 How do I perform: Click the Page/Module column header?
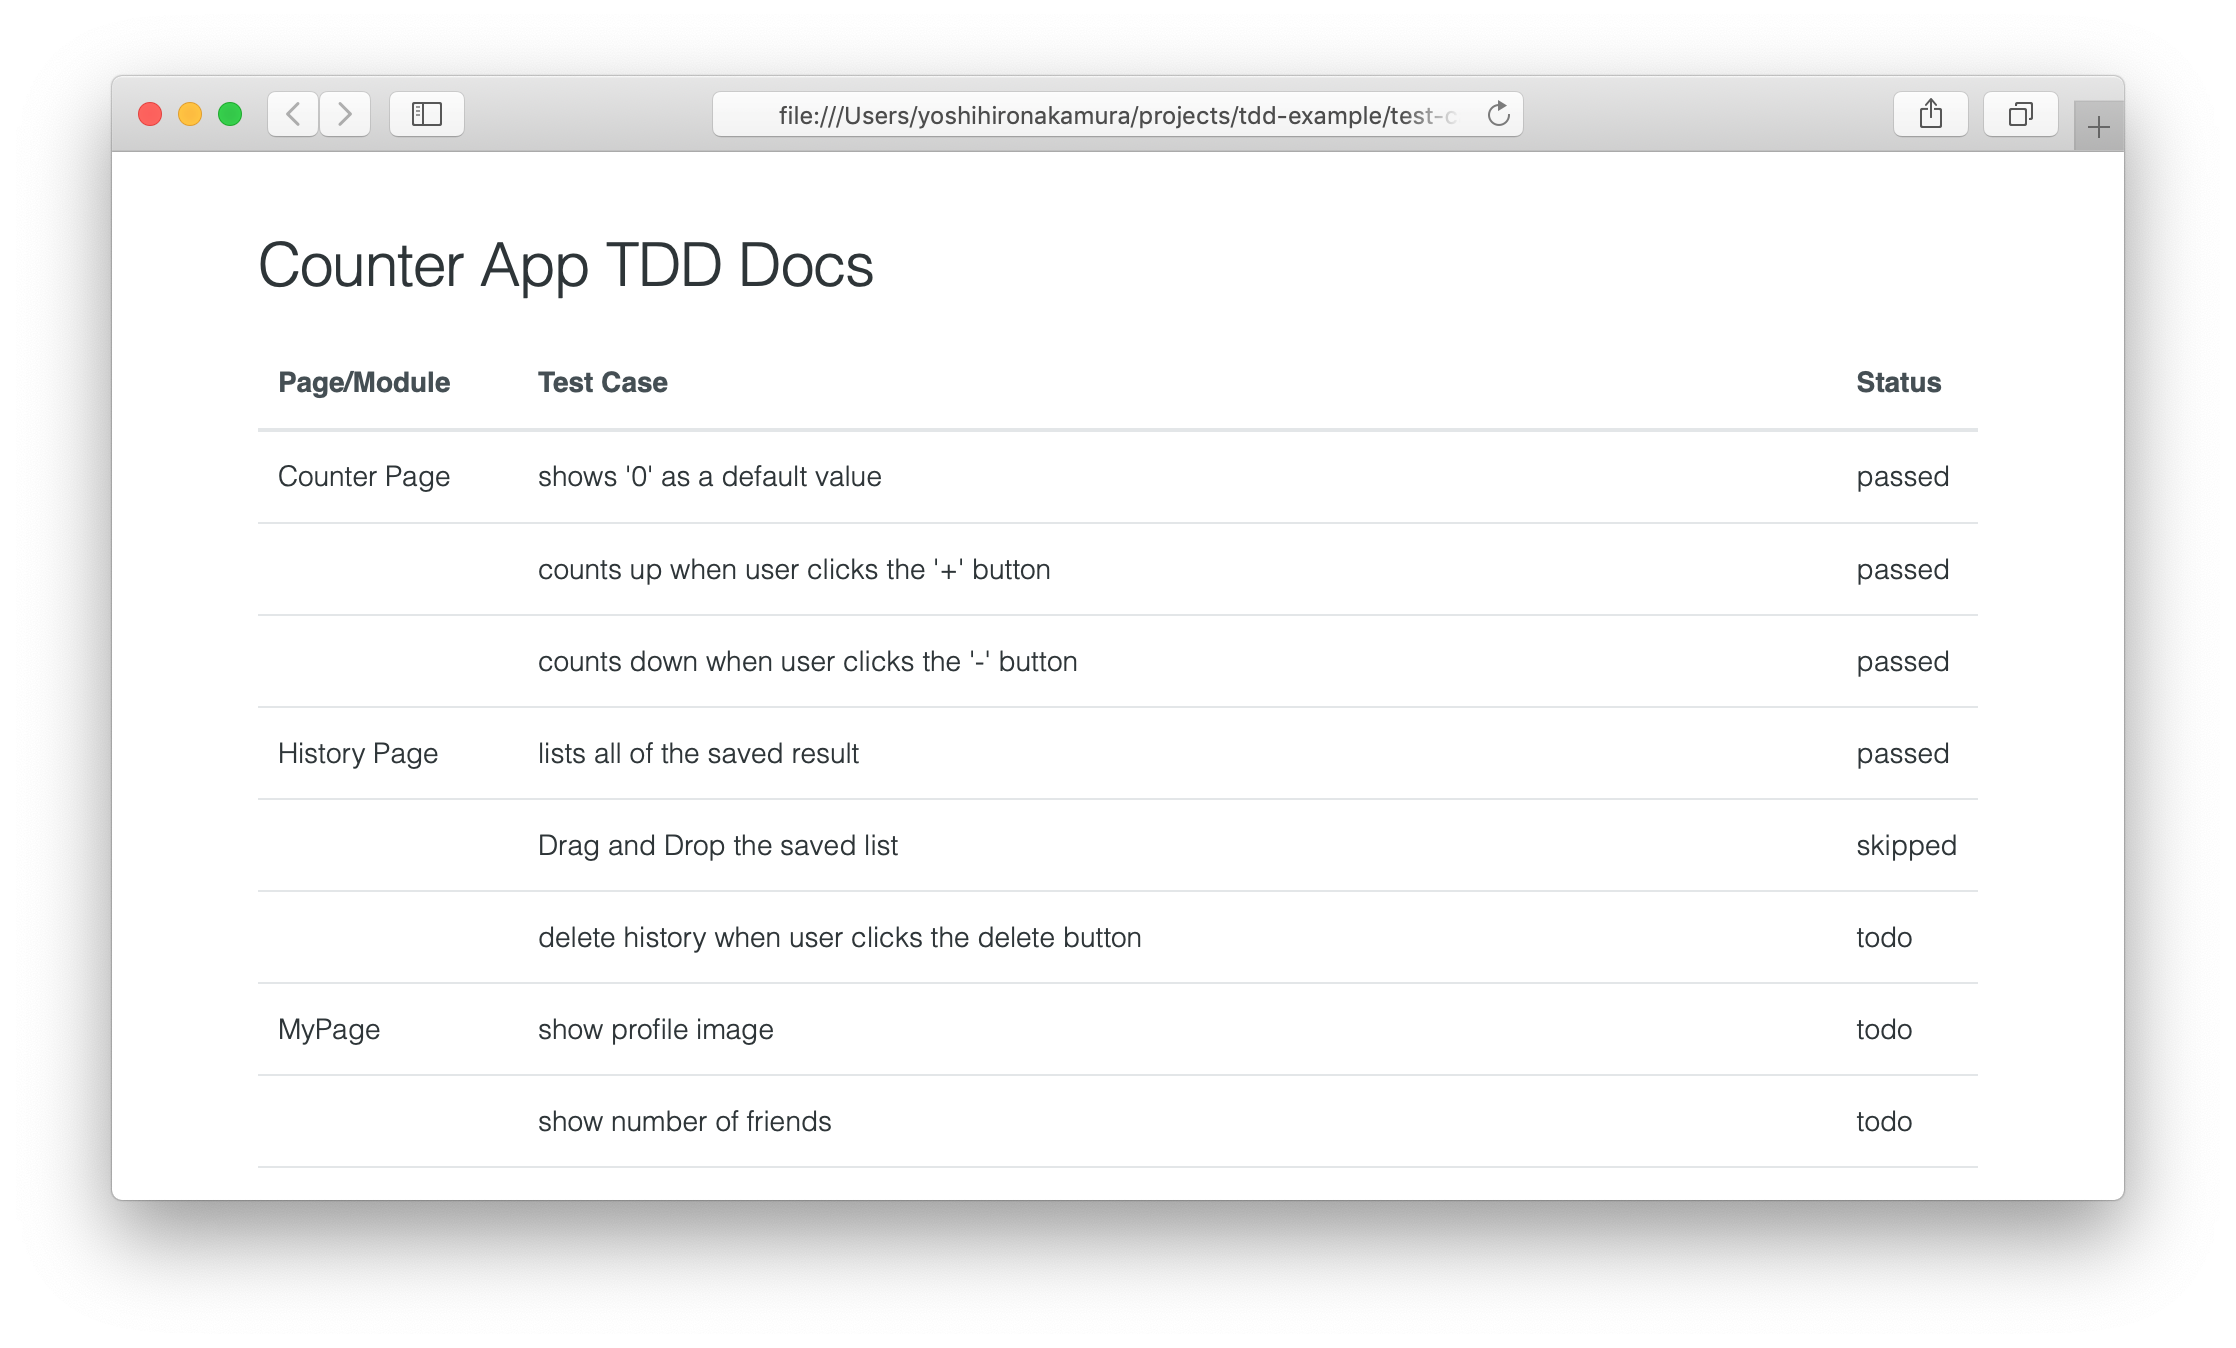(x=364, y=382)
